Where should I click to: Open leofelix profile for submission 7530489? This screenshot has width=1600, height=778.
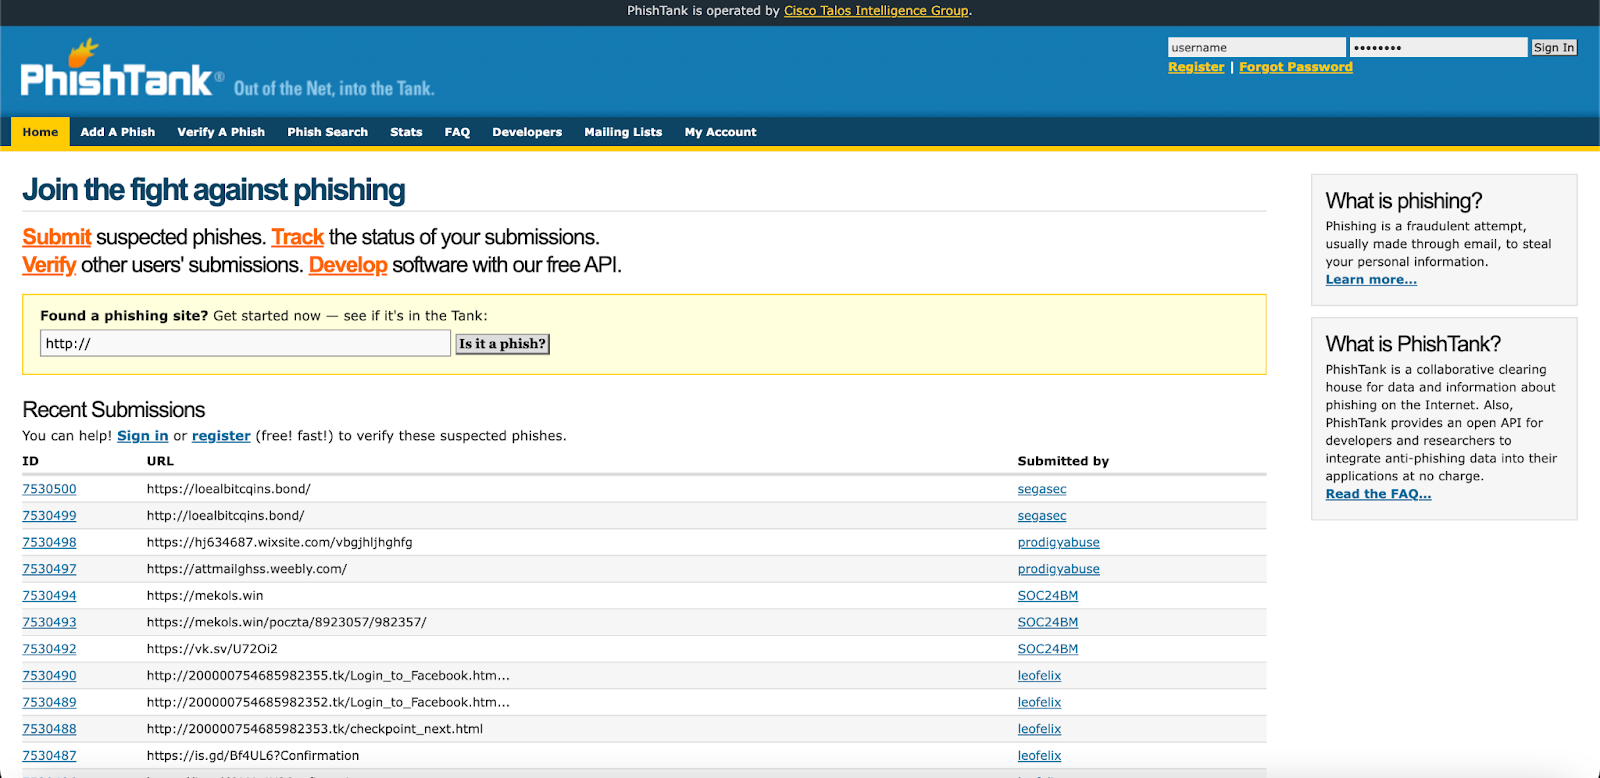tap(1040, 702)
